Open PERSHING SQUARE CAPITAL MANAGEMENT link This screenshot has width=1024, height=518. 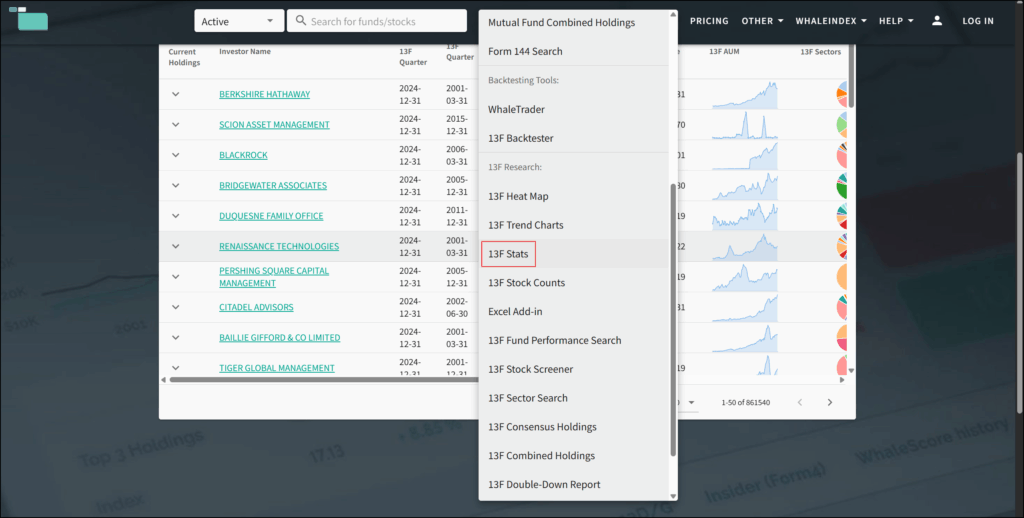pyautogui.click(x=274, y=277)
